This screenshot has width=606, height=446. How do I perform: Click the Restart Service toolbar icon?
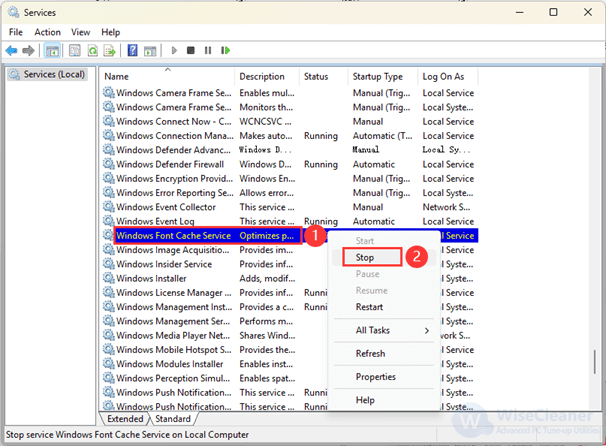[x=225, y=51]
